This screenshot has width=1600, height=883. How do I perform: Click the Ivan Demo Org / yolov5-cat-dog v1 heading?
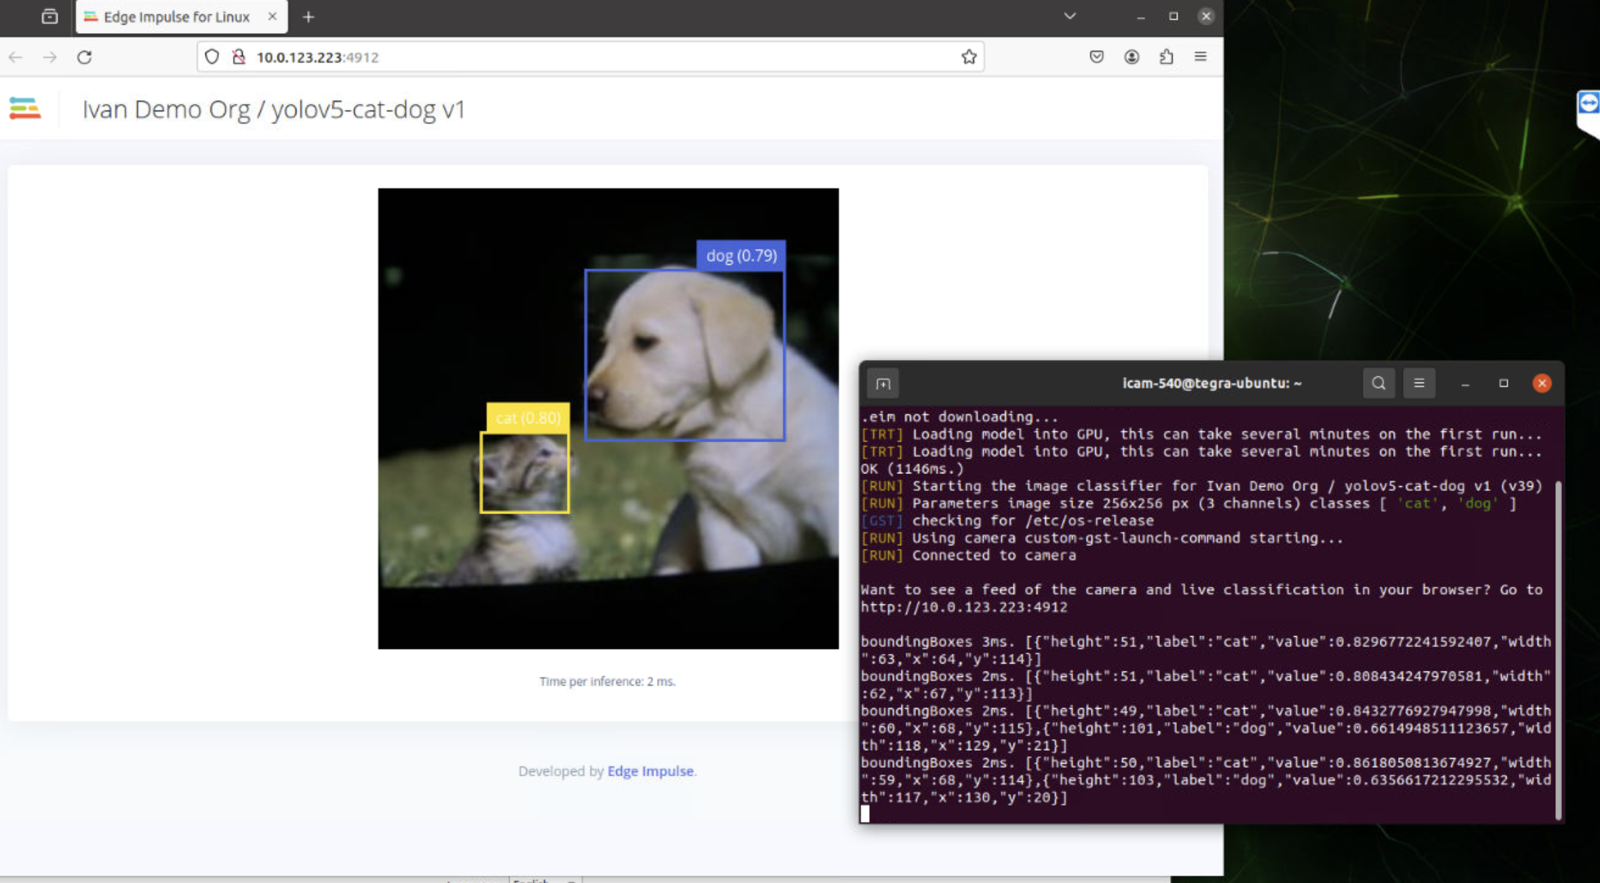click(x=273, y=109)
